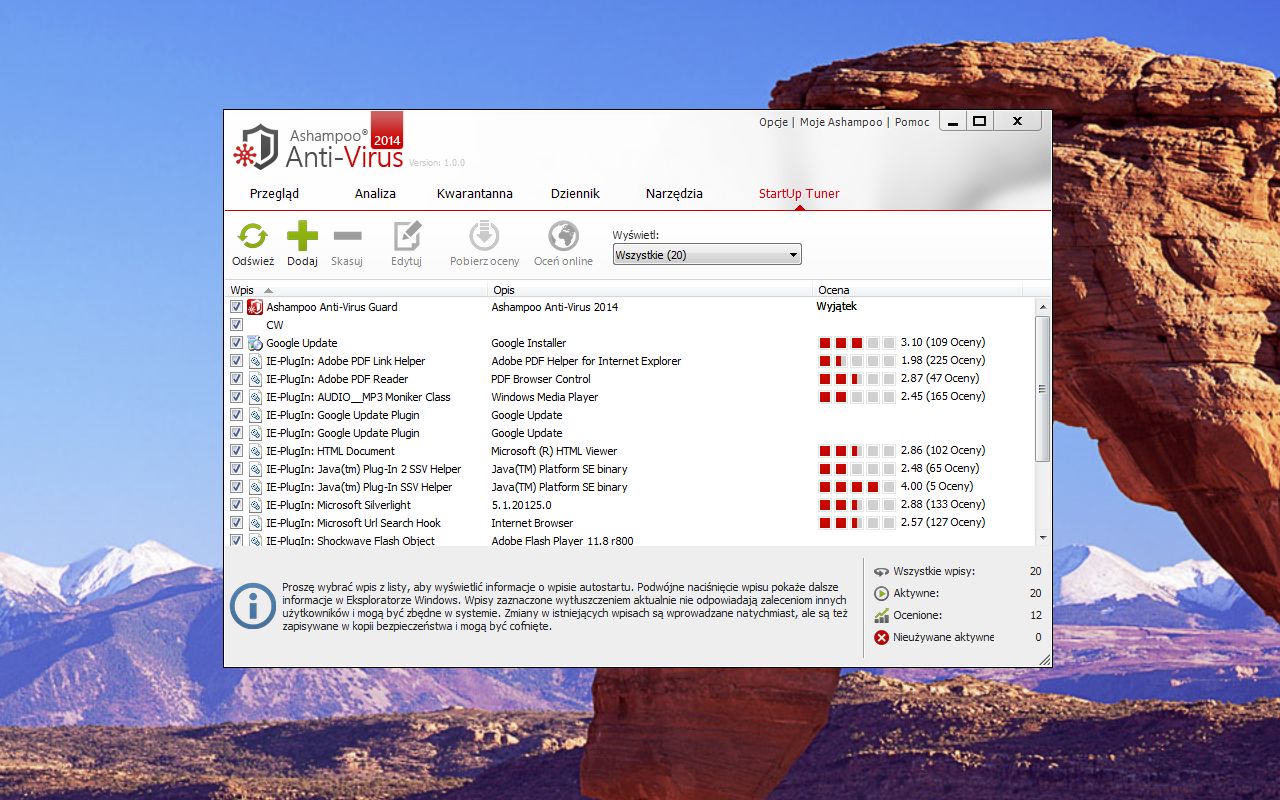
Task: Open the Kwarantanna tab
Action: (475, 194)
